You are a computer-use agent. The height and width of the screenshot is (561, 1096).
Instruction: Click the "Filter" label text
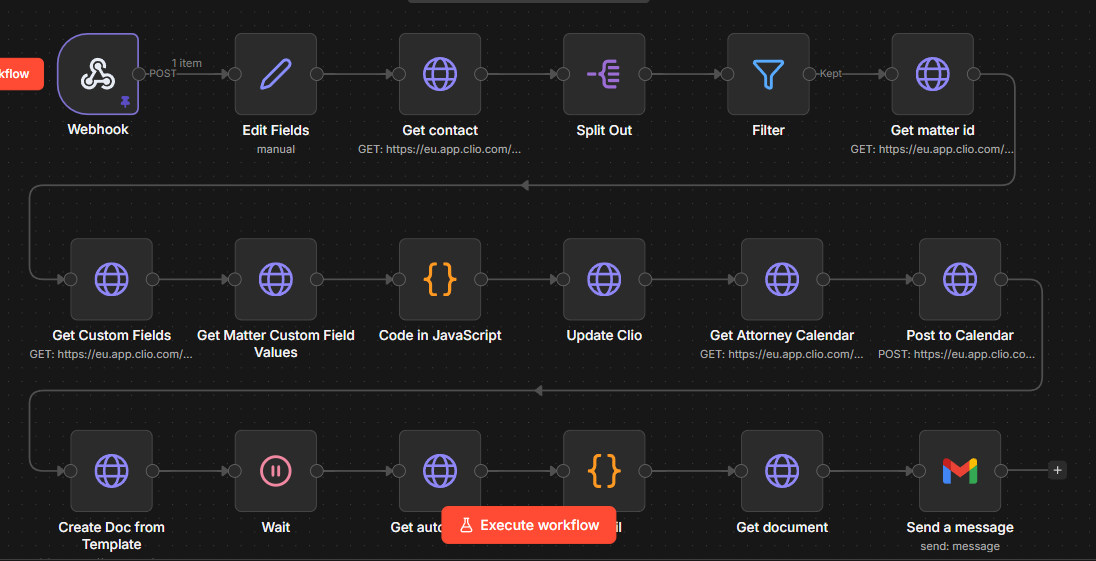coord(768,130)
